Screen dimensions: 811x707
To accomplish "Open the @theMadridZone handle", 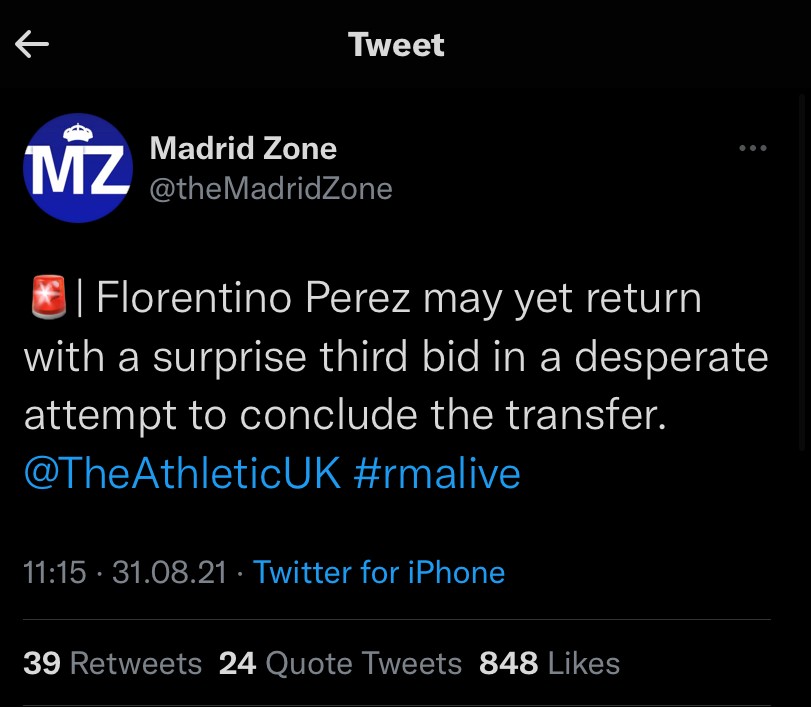I will 270,188.
